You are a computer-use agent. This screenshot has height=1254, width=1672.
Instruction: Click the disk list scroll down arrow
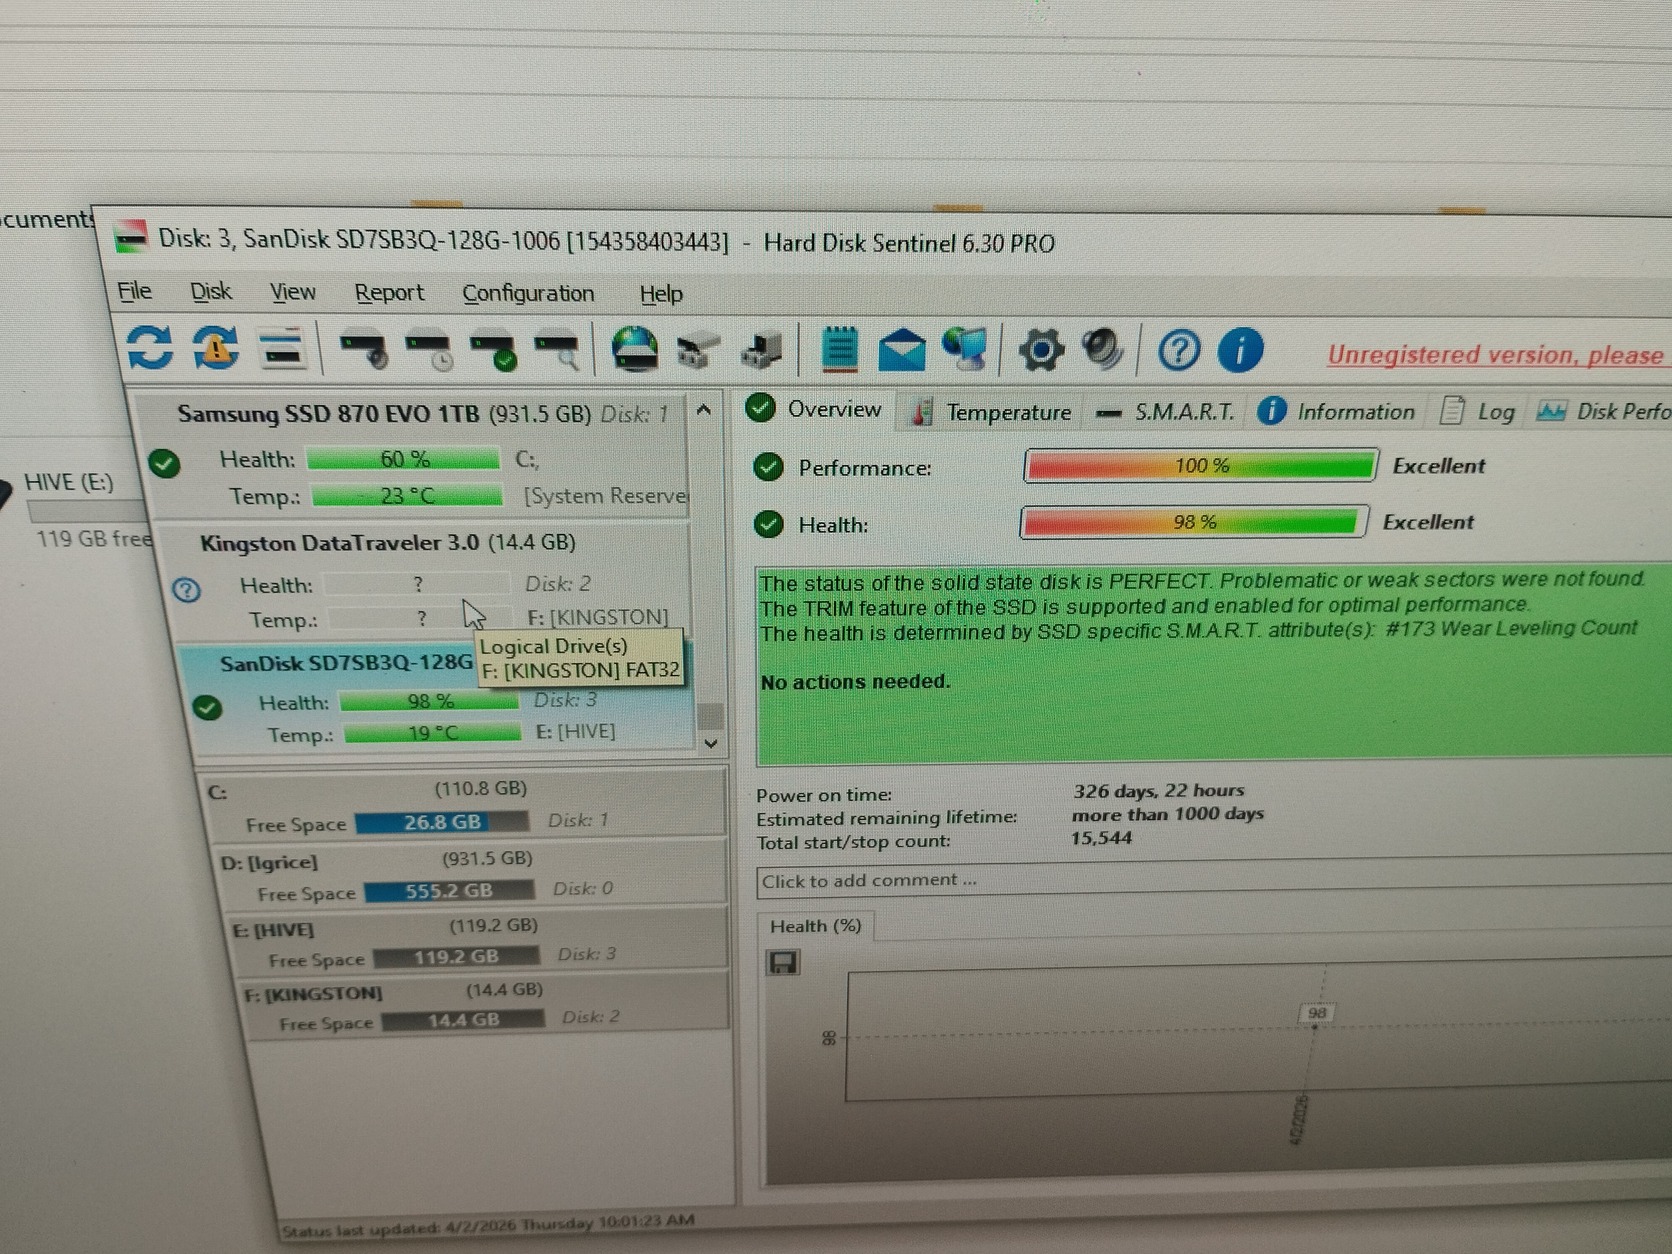tap(710, 743)
